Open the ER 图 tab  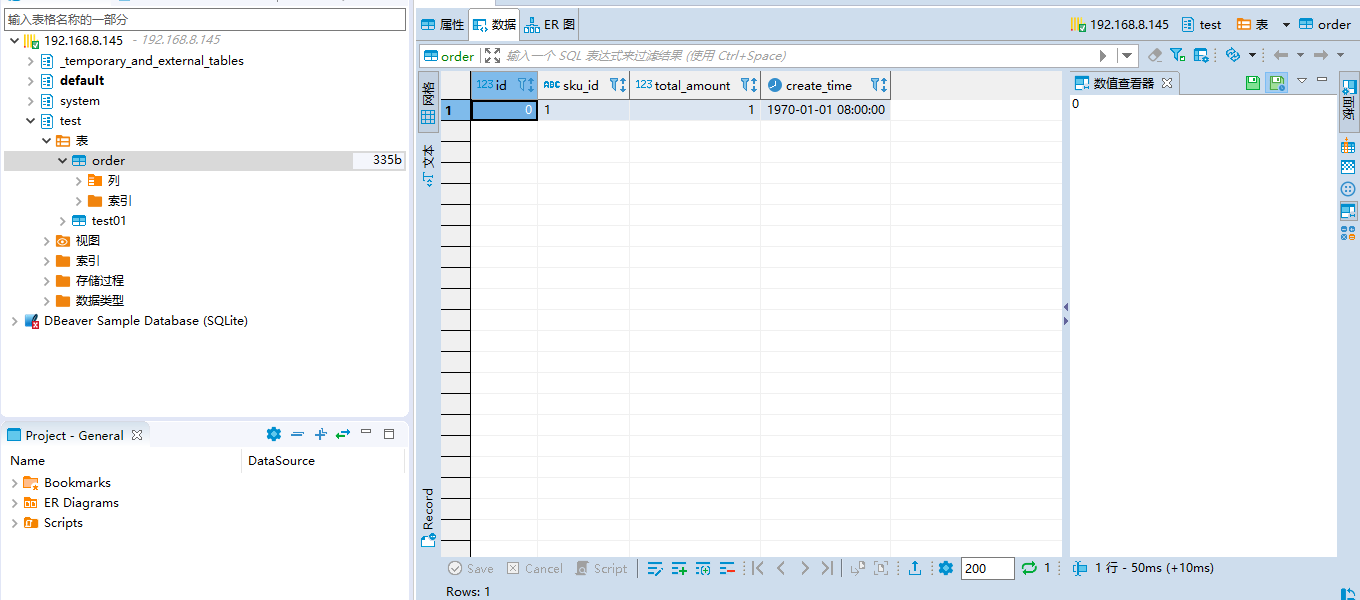click(550, 25)
